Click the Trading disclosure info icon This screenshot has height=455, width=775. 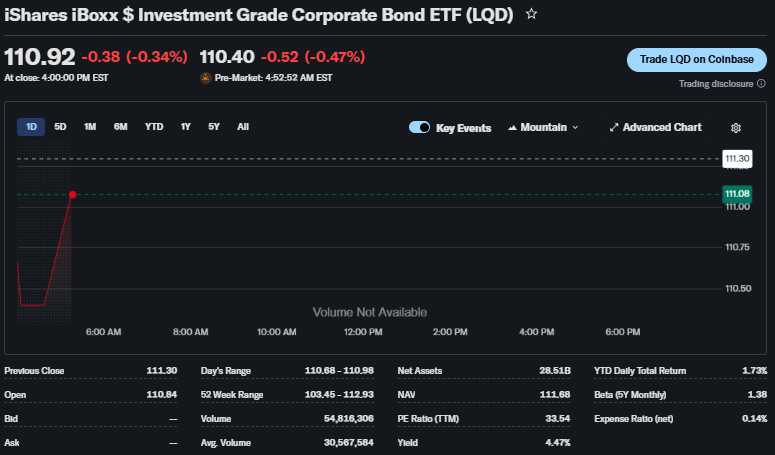(762, 84)
